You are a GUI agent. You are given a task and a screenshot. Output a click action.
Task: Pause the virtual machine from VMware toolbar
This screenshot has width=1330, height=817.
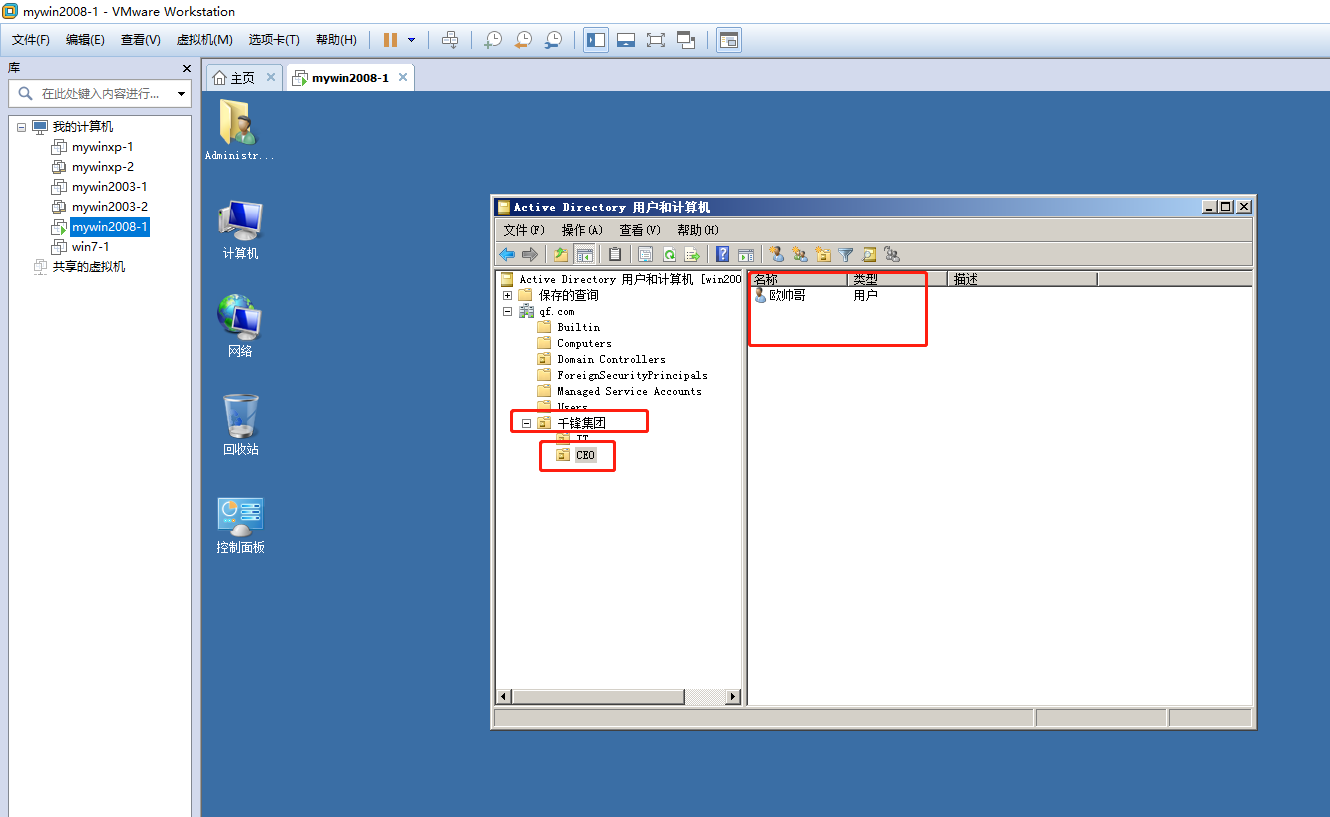(390, 40)
